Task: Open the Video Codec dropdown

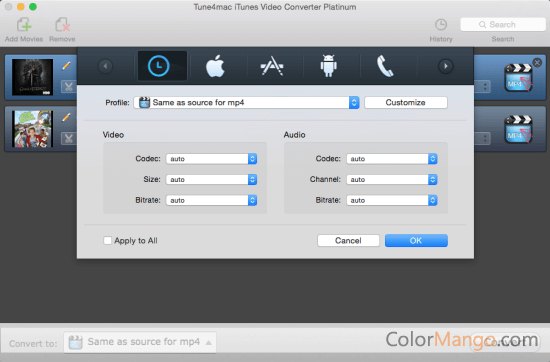Action: click(212, 159)
